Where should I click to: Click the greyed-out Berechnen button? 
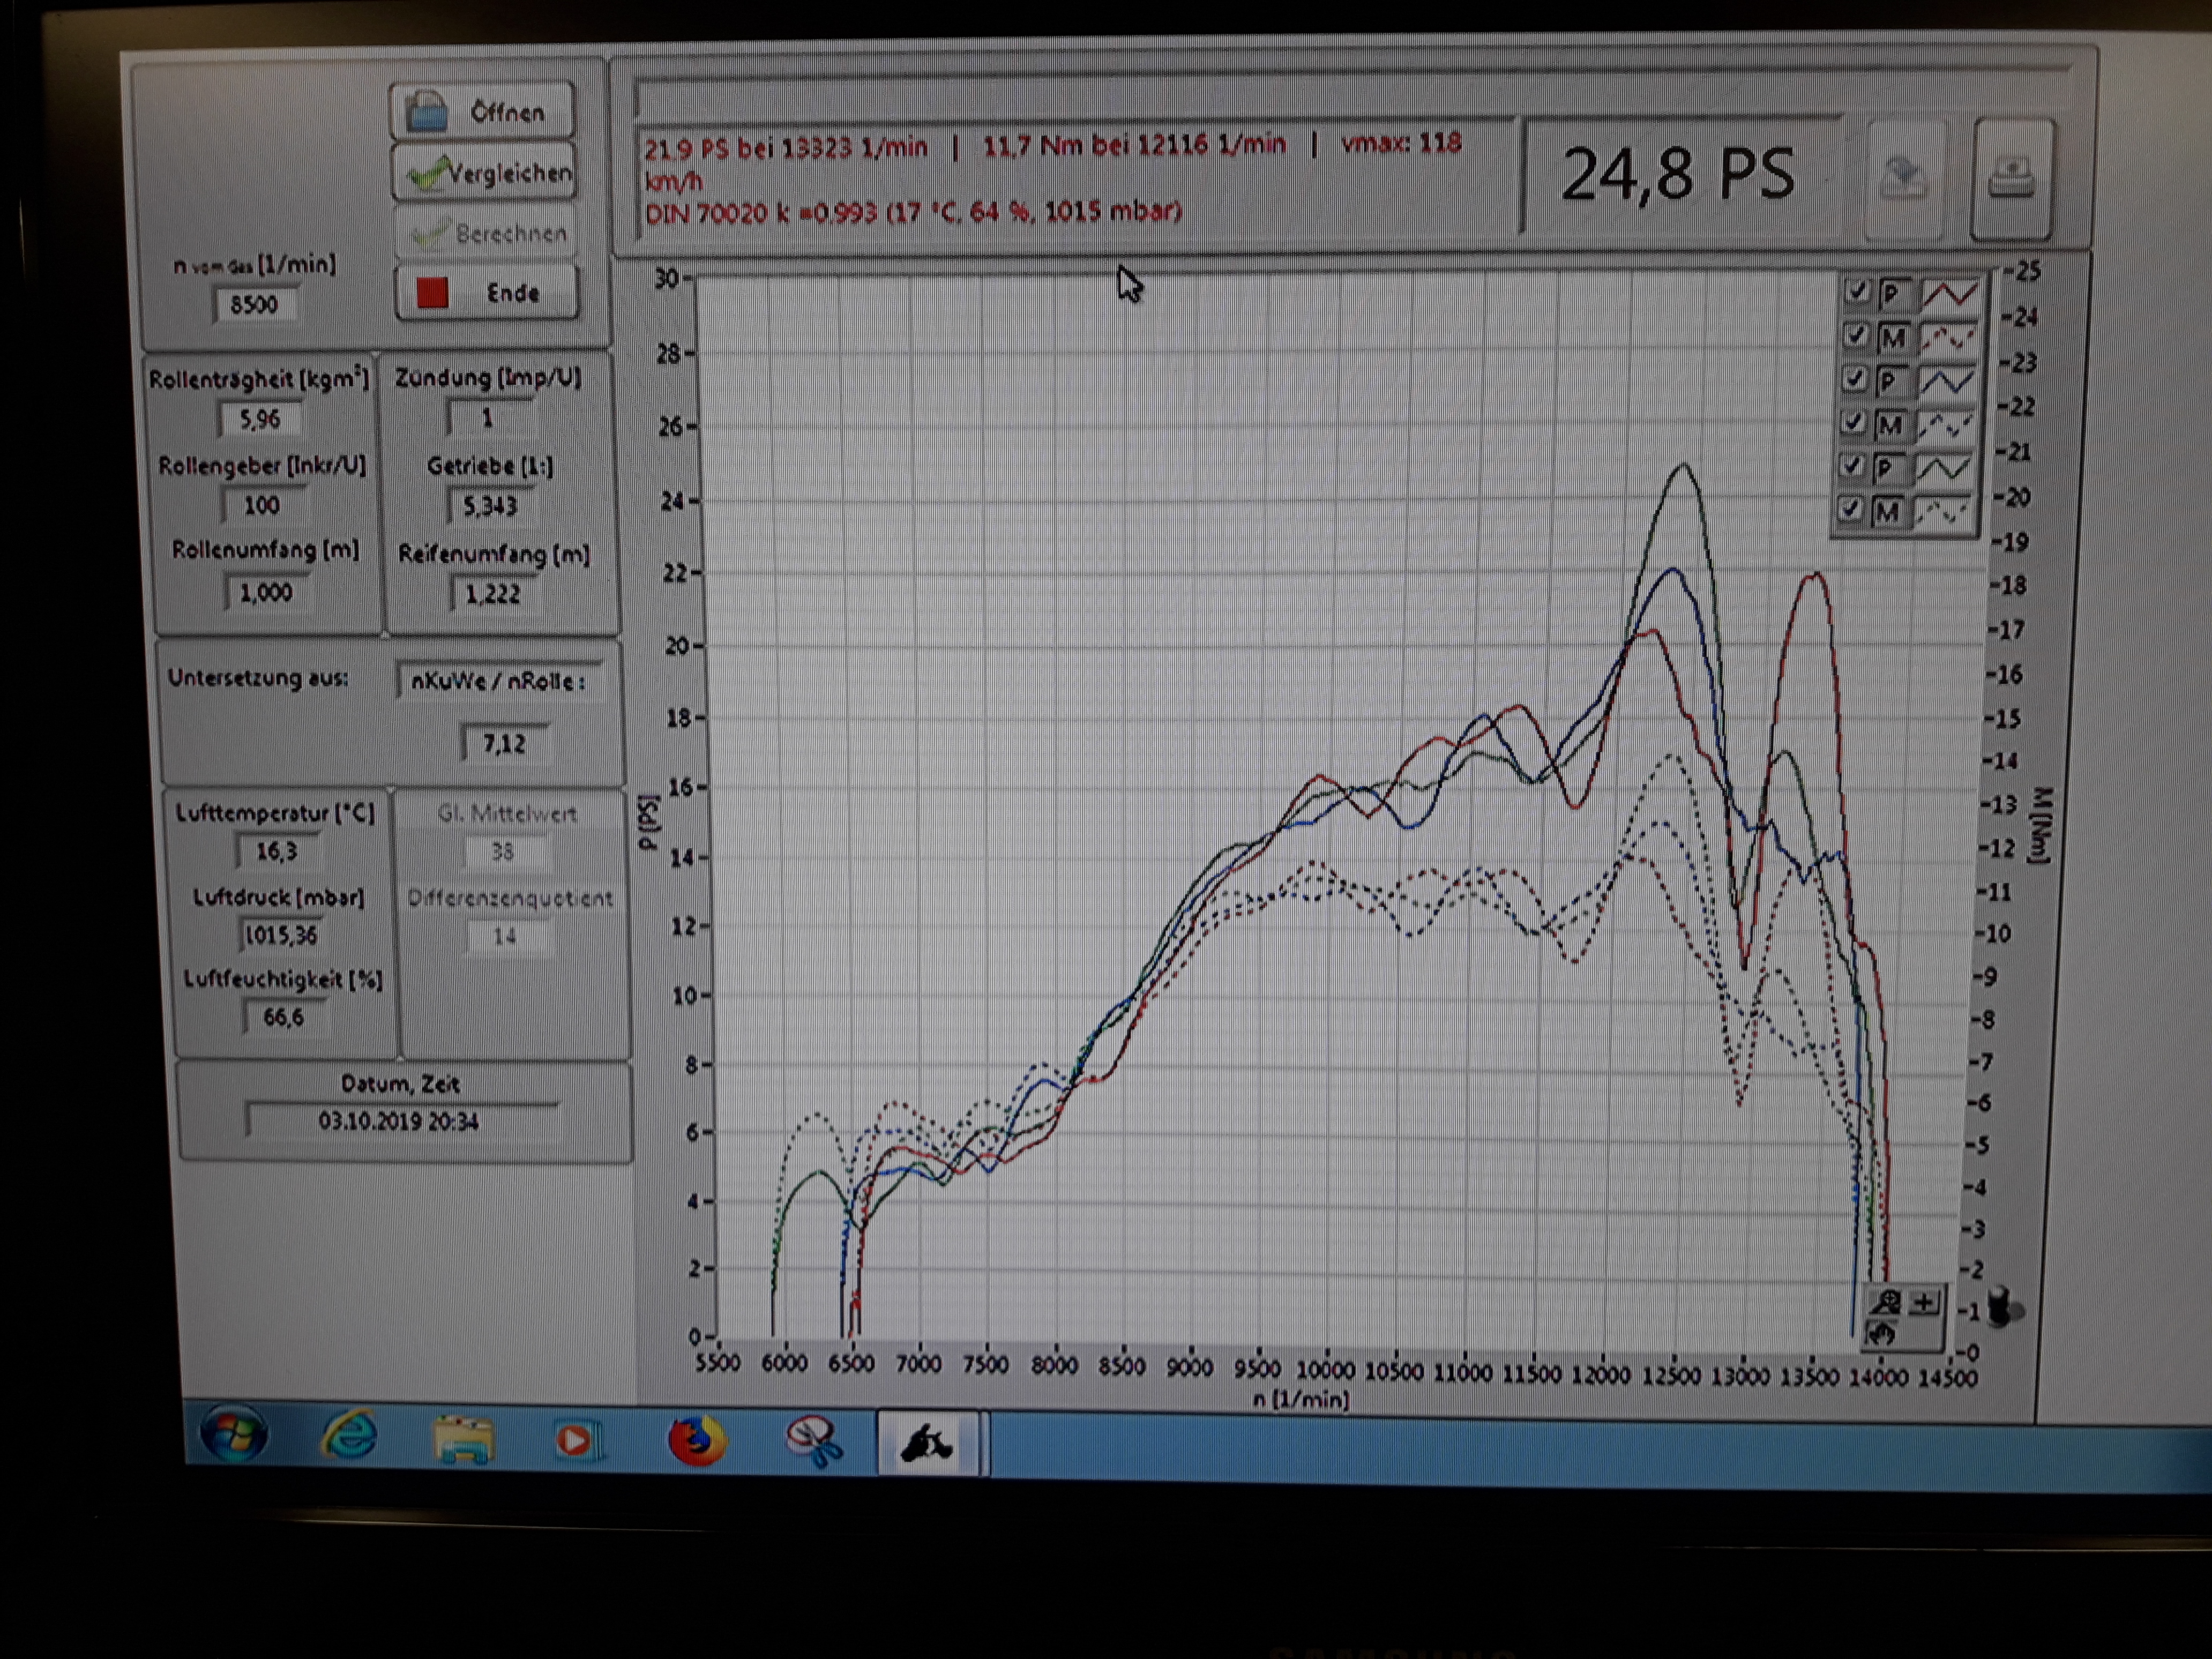coord(486,233)
